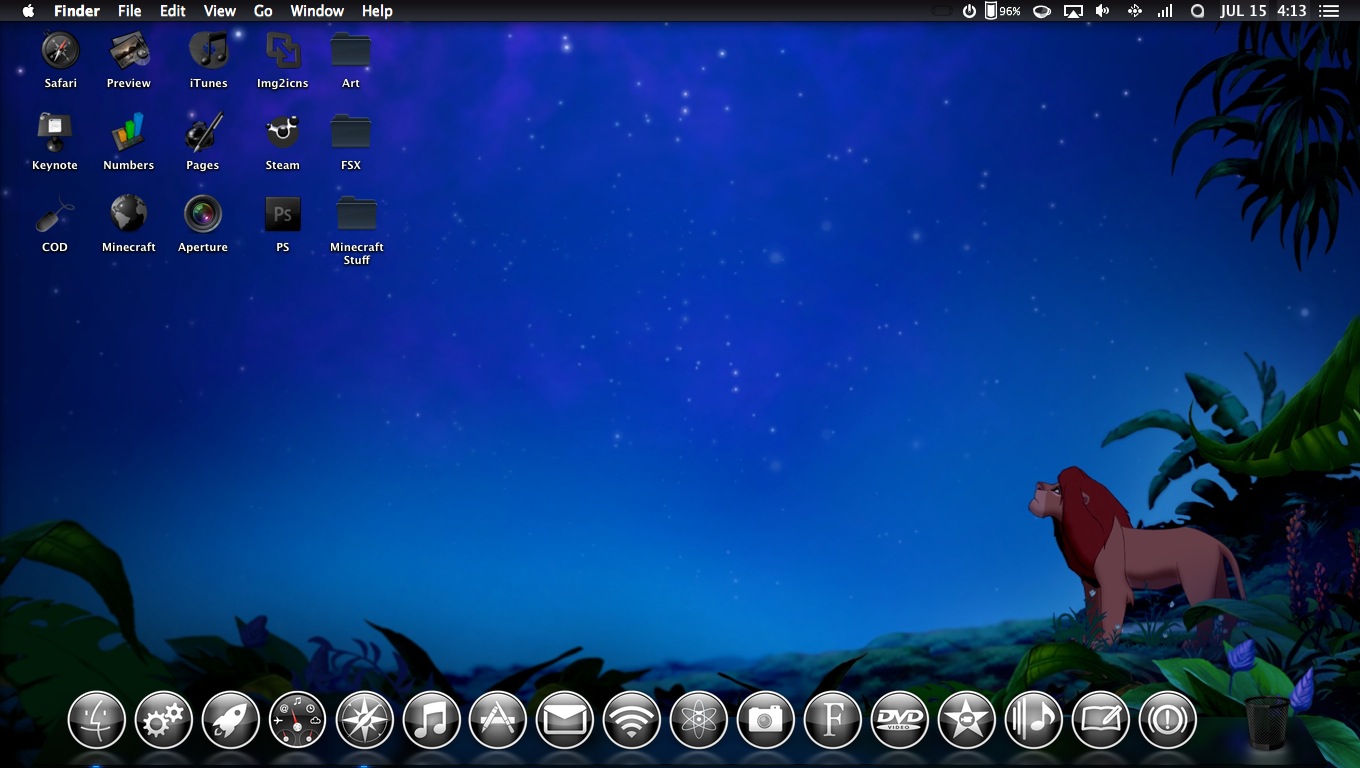Open the Steam desktop shortcut
The height and width of the screenshot is (768, 1360).
(x=282, y=132)
